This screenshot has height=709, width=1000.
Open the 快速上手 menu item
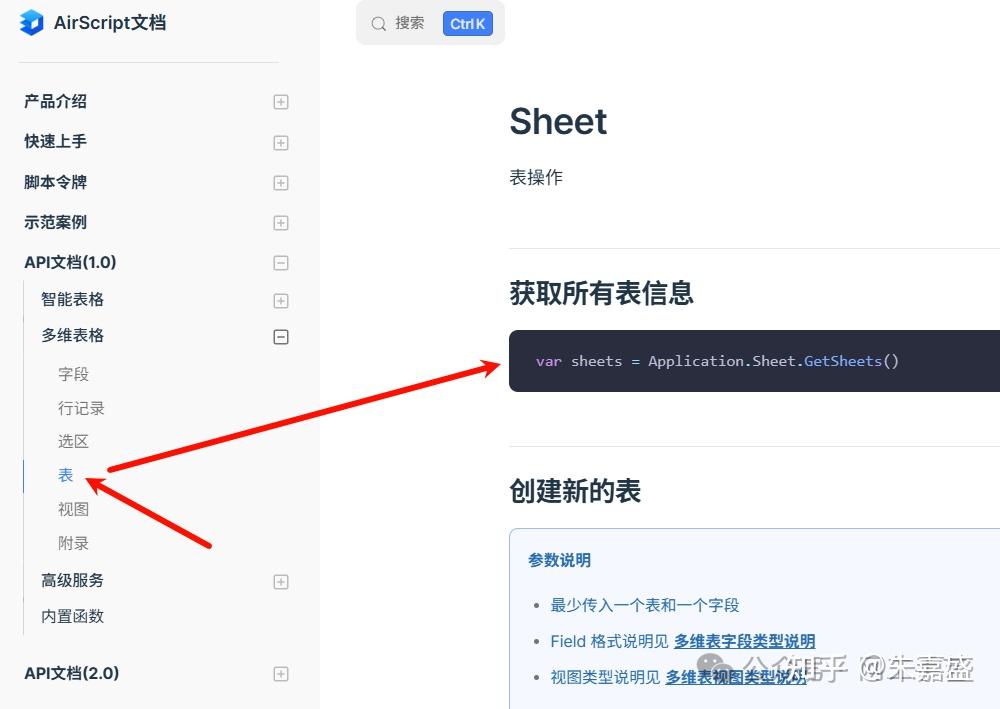tap(55, 142)
